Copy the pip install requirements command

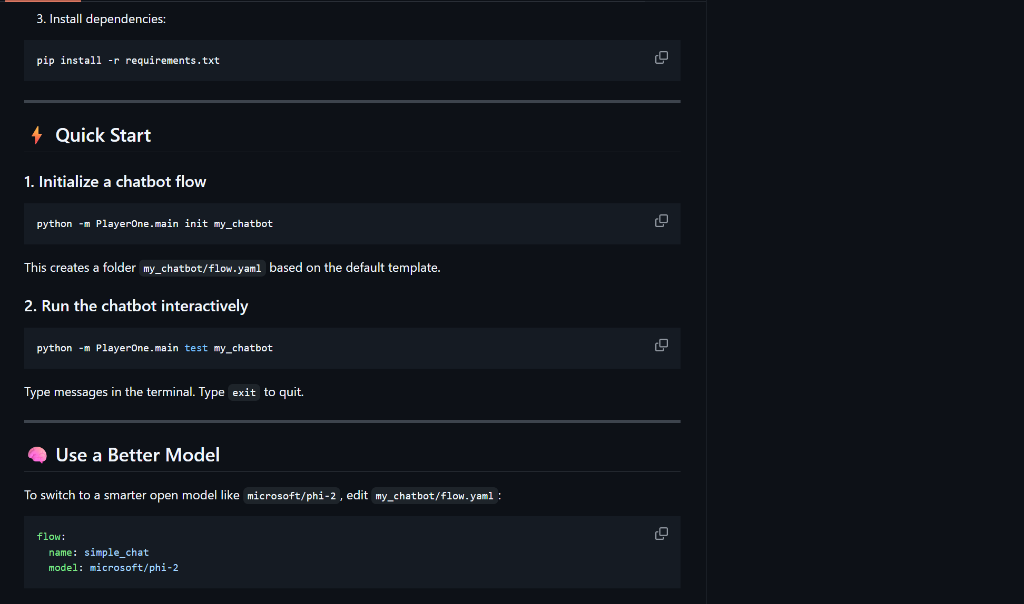(x=661, y=58)
